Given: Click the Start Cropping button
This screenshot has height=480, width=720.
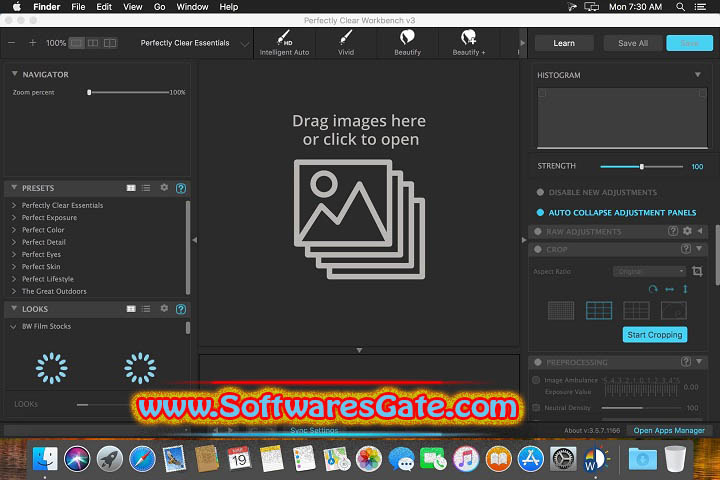Looking at the screenshot, I should pyautogui.click(x=654, y=335).
